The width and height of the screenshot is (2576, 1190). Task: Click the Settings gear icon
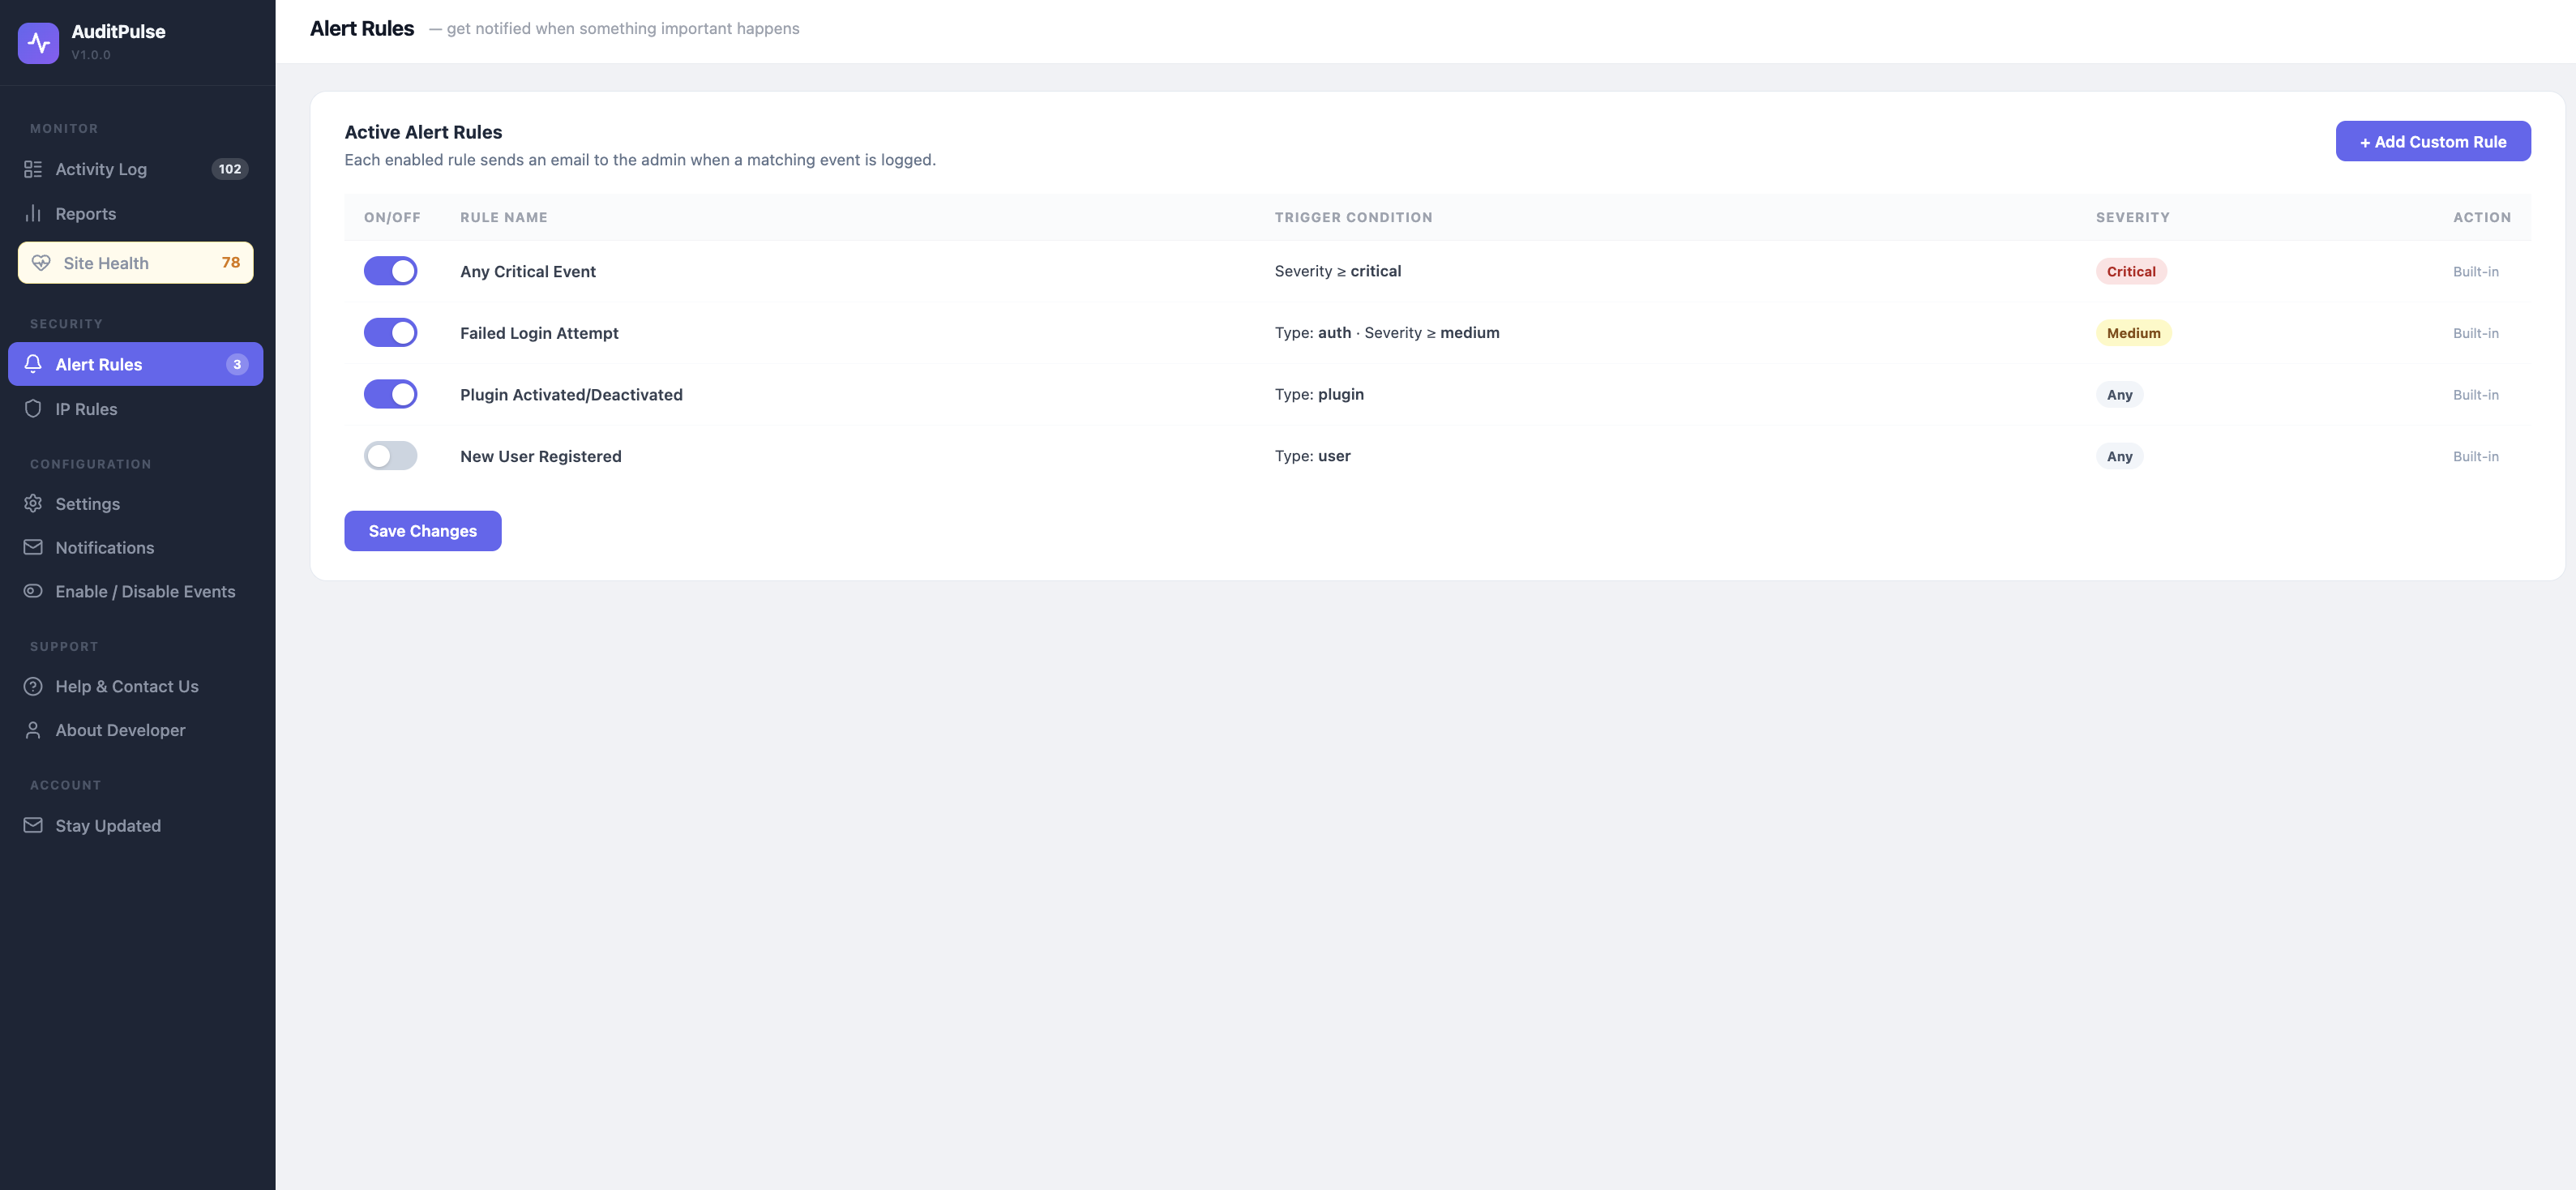tap(33, 503)
